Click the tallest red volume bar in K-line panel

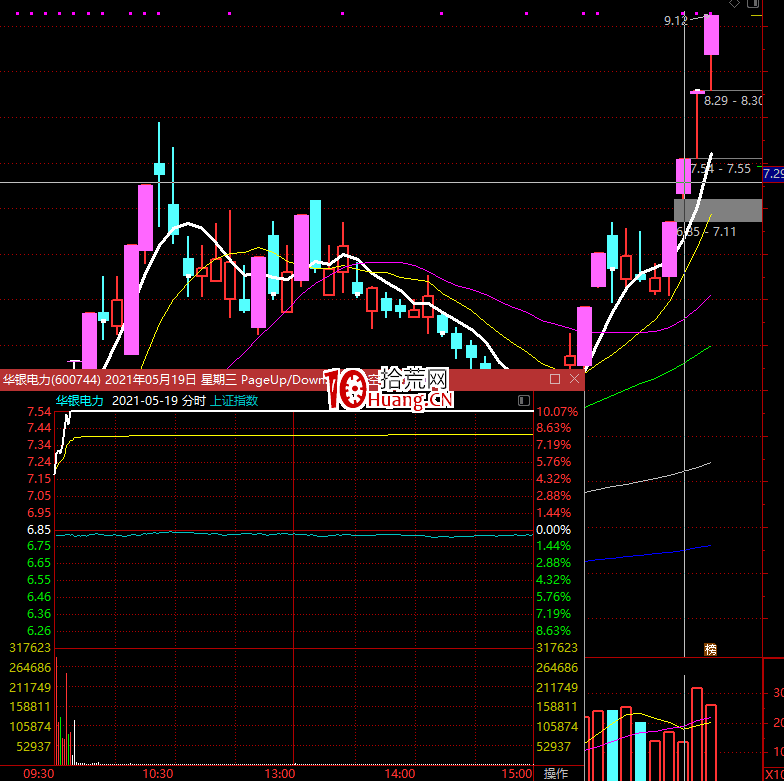click(697, 734)
